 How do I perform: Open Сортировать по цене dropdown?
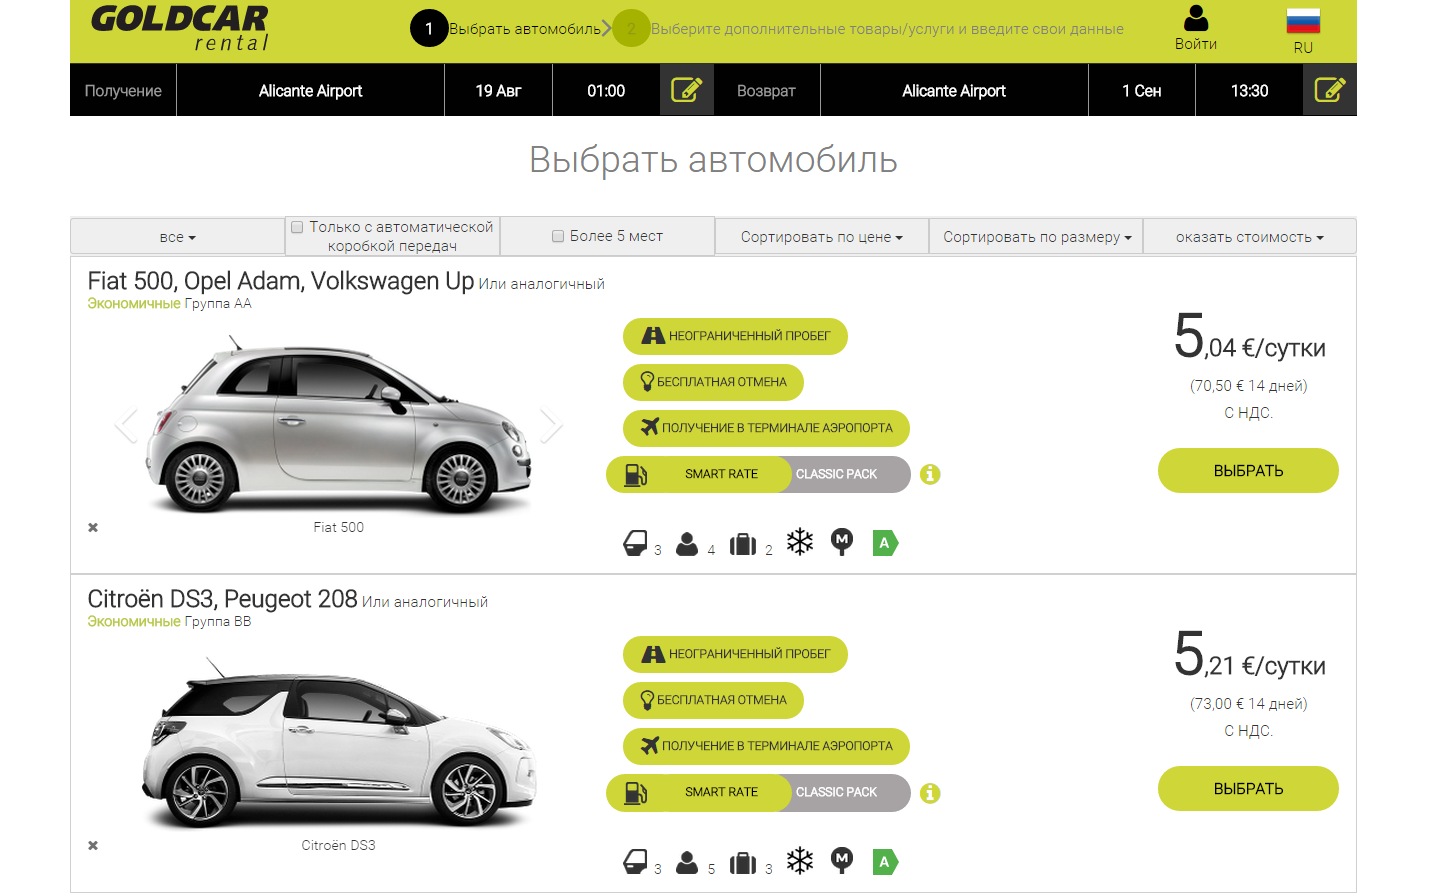(x=822, y=237)
